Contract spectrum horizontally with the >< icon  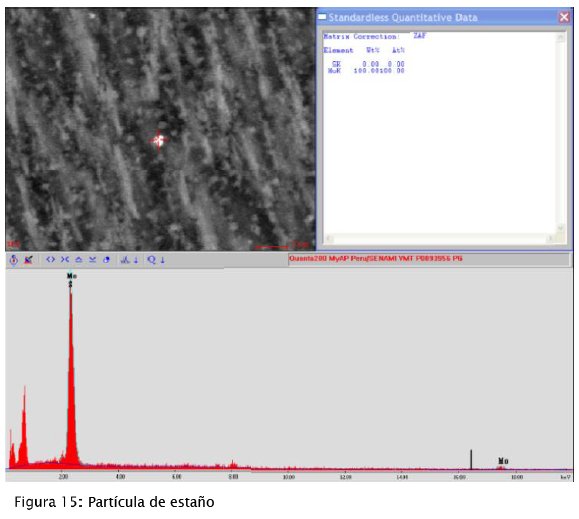coord(65,260)
